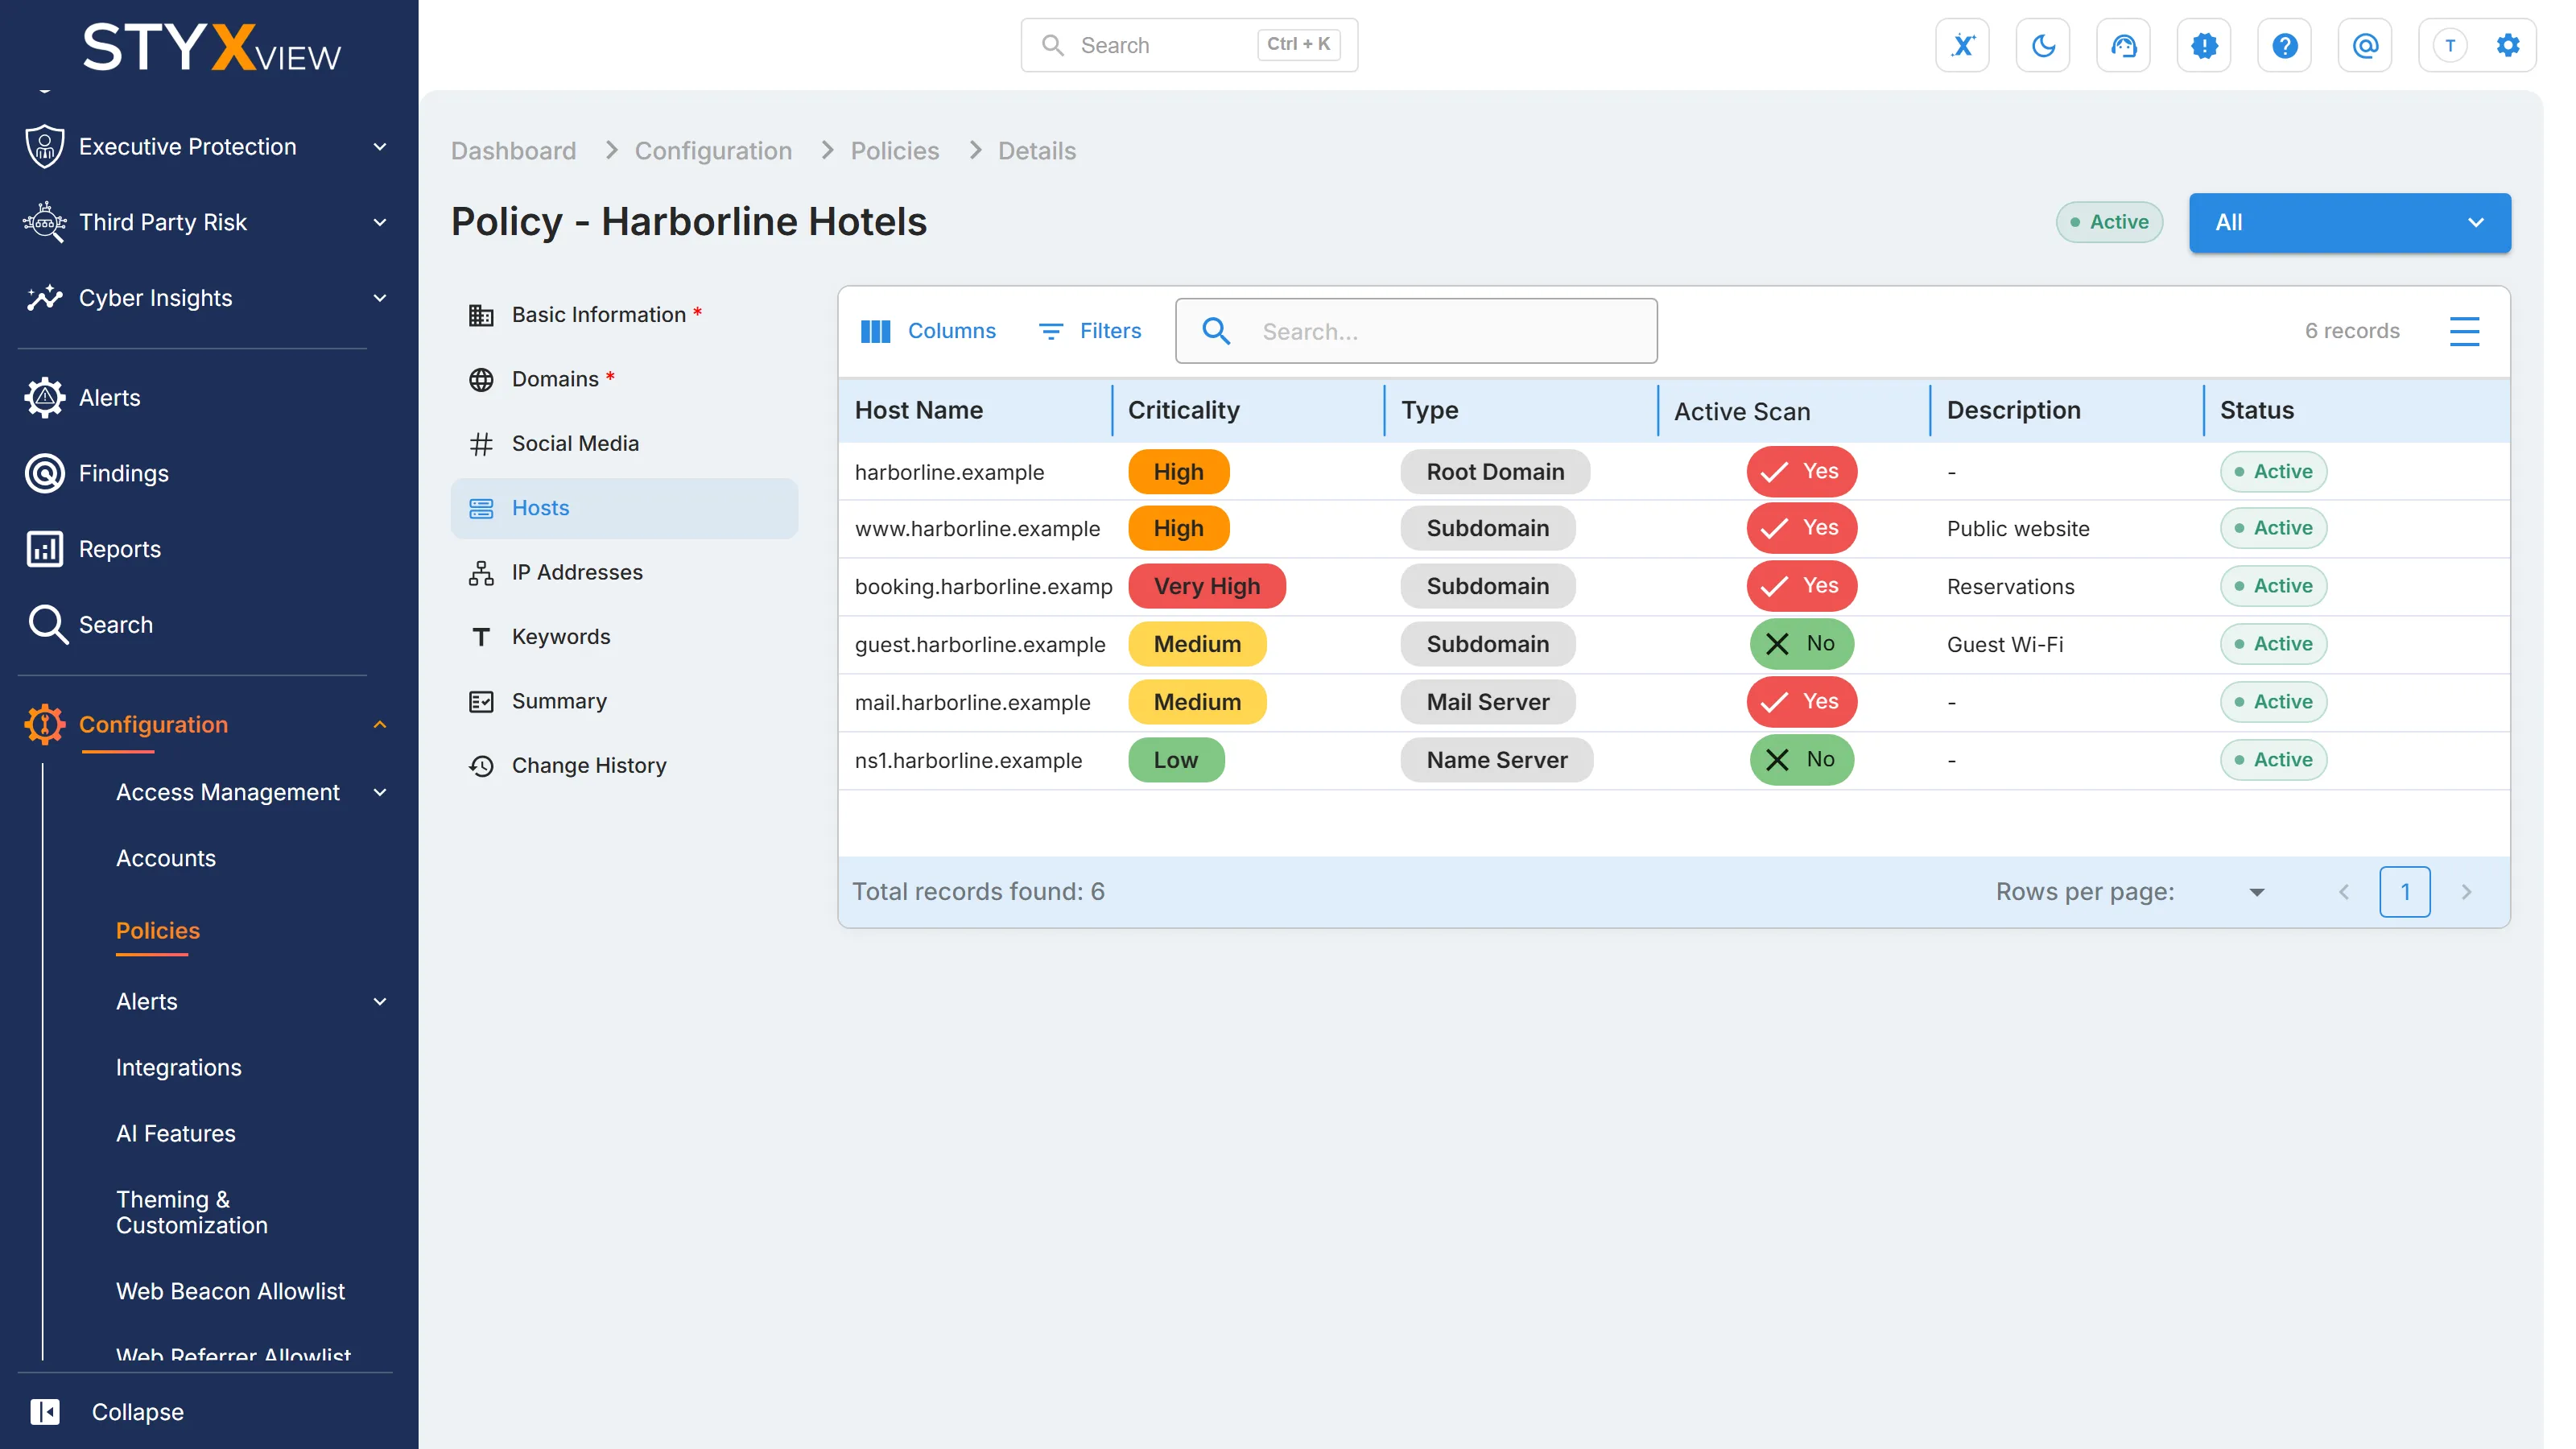Collapse the Configuration section chevron
2576x1449 pixels.
pos(380,724)
